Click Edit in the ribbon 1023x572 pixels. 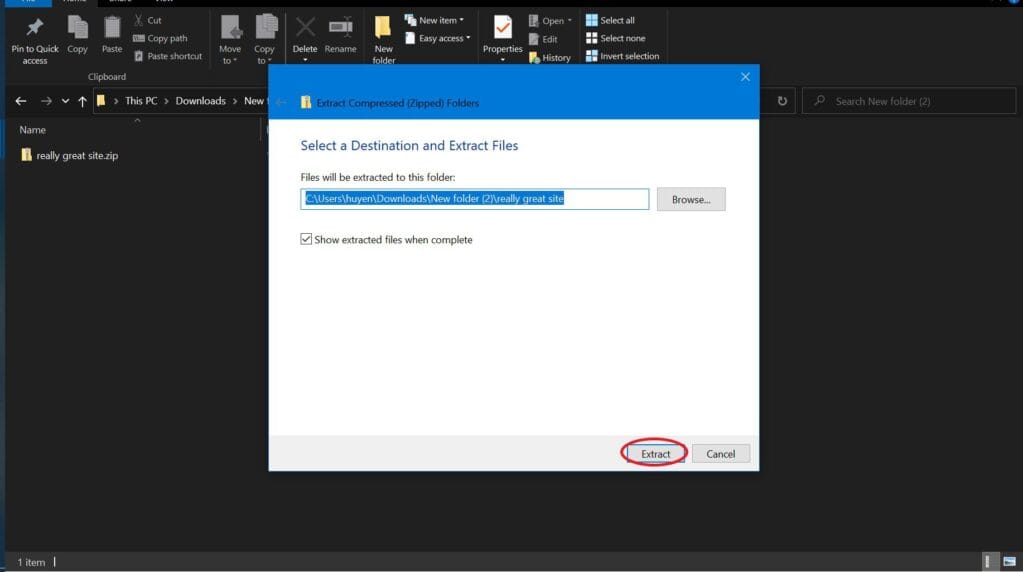coord(543,39)
